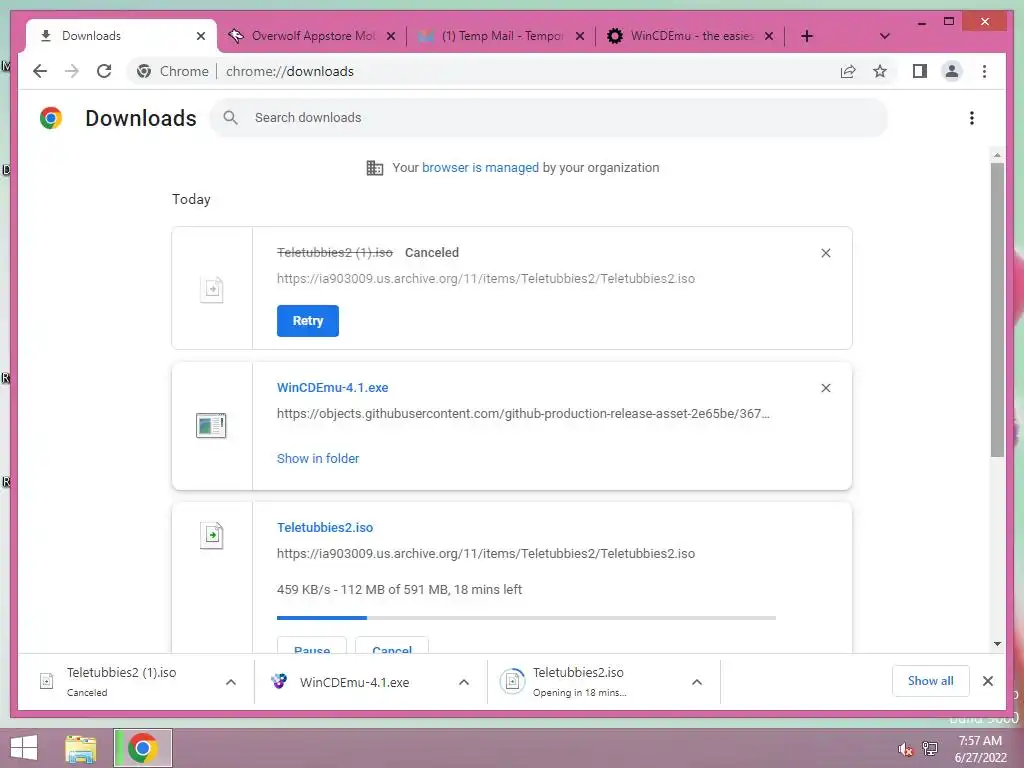This screenshot has height=768, width=1024.
Task: Close the Temp Mail tab
Action: click(579, 36)
